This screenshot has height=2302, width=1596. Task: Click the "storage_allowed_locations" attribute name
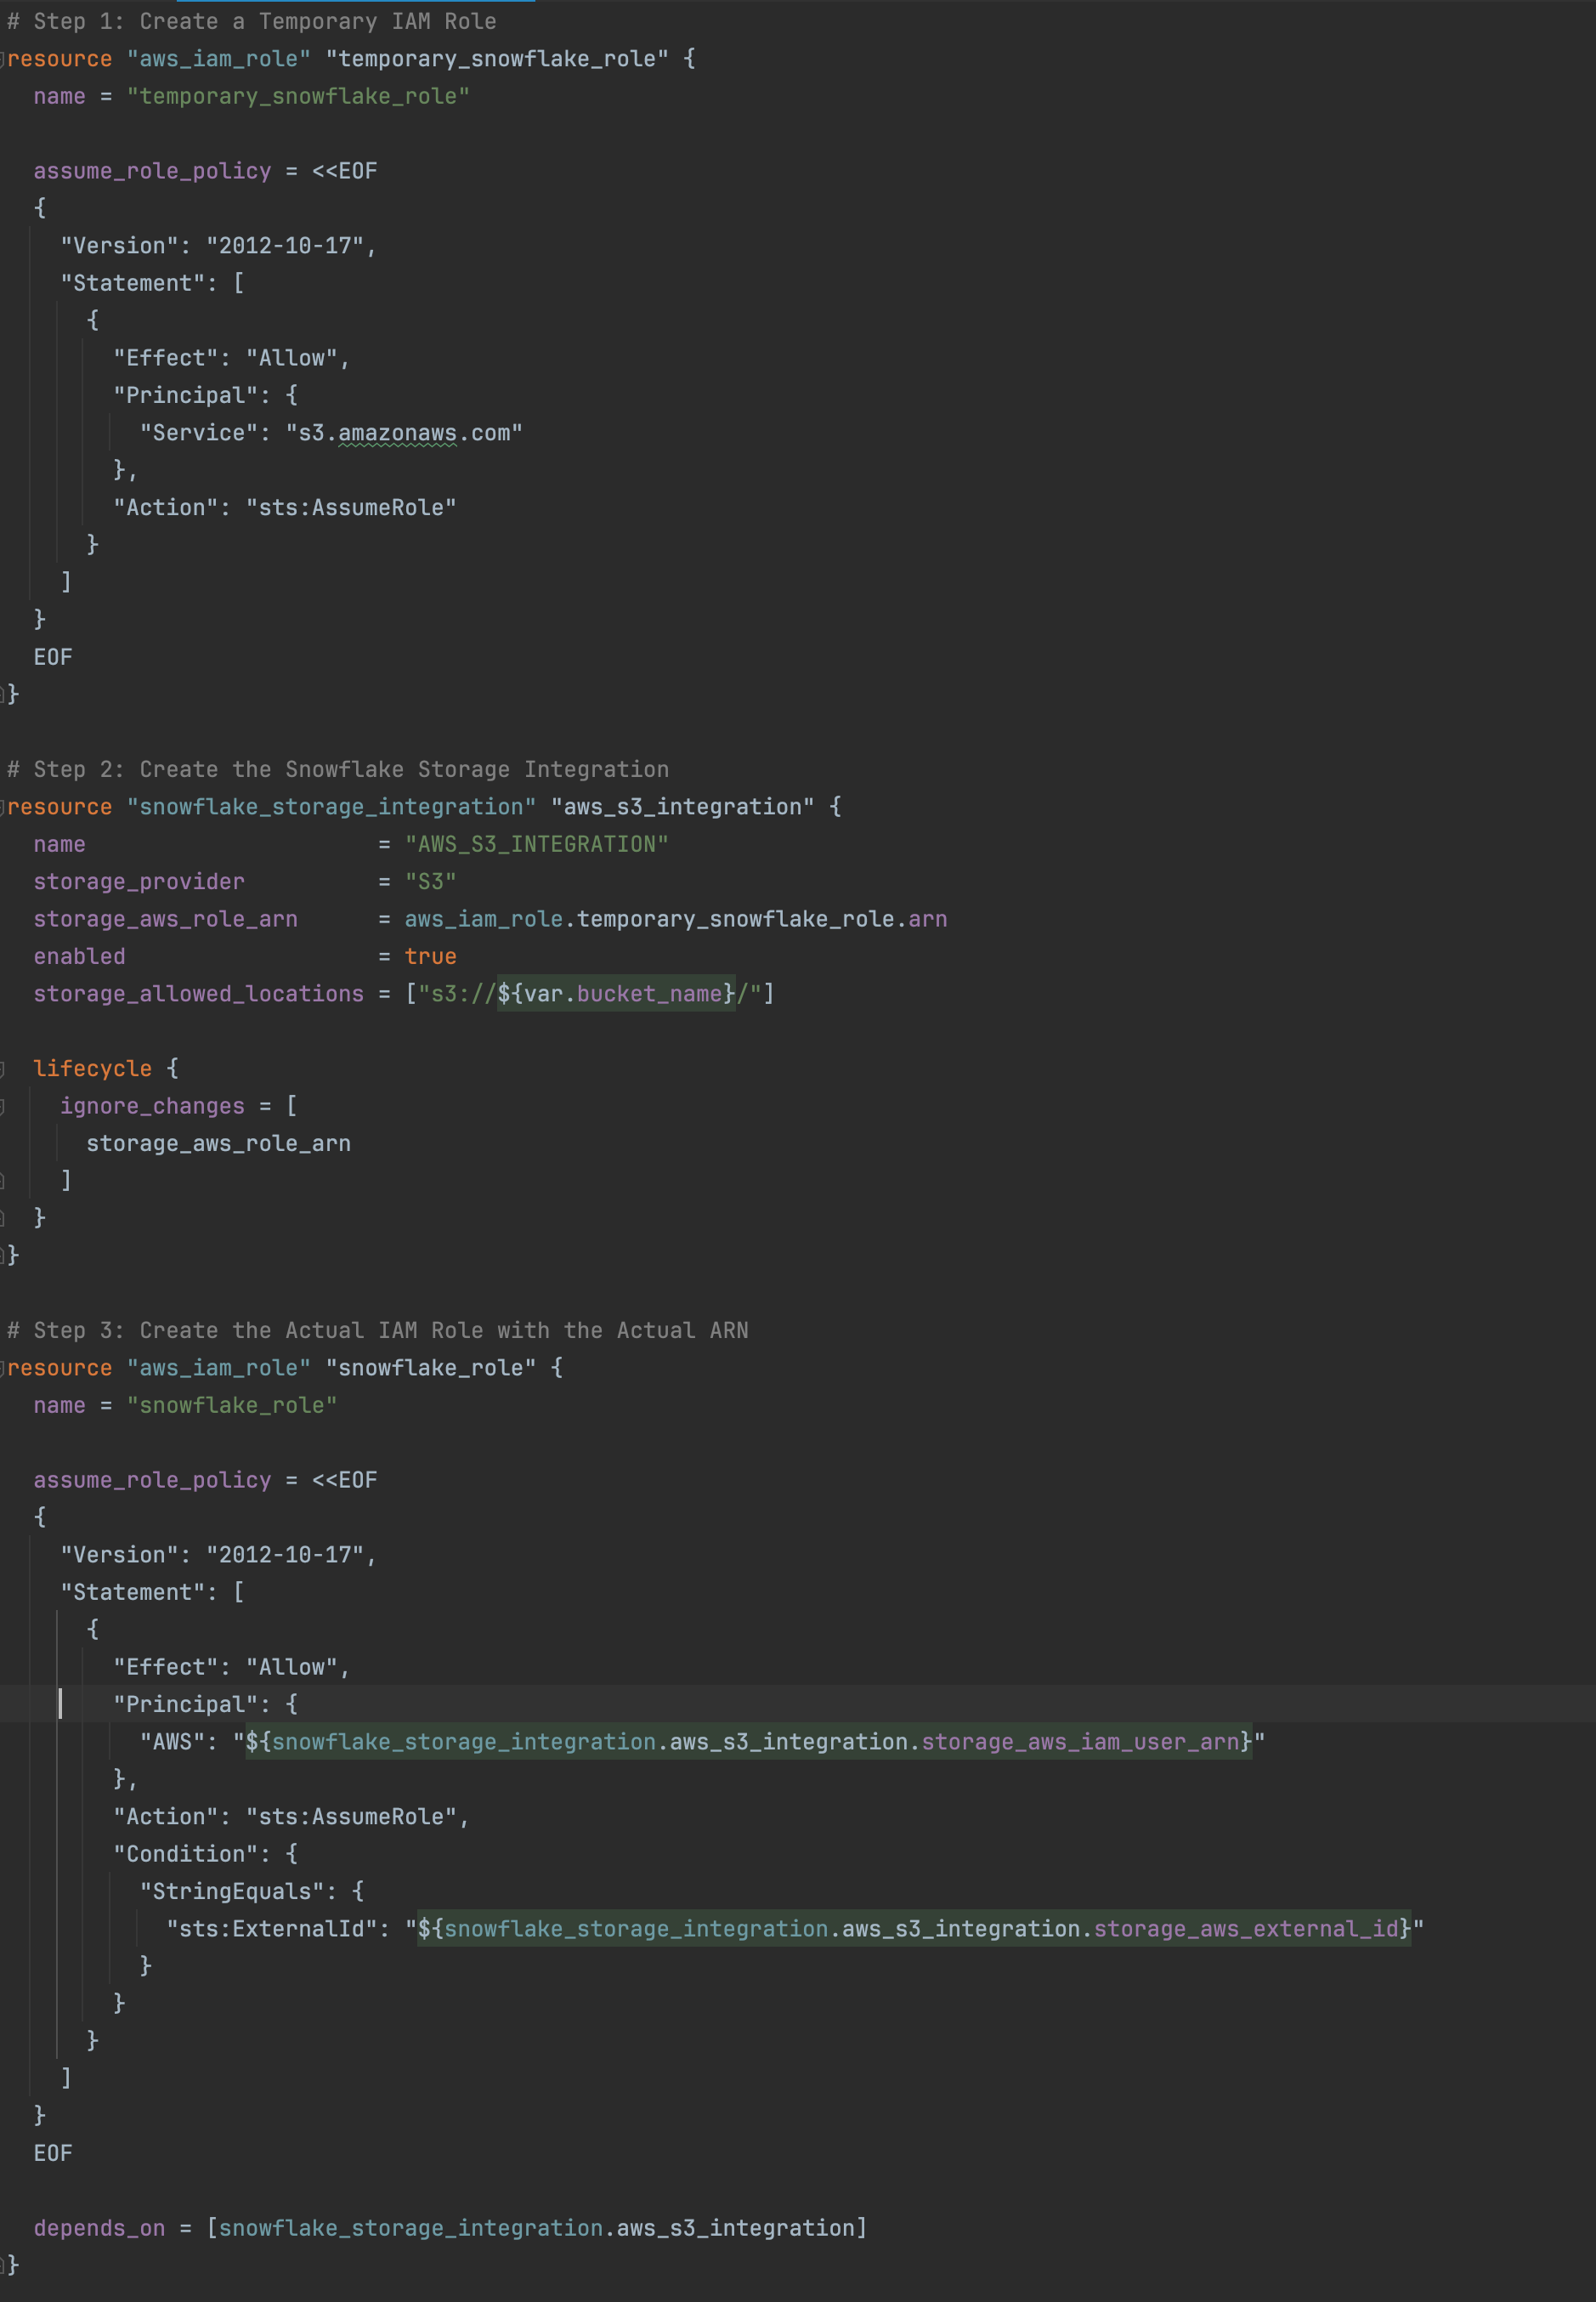[198, 993]
